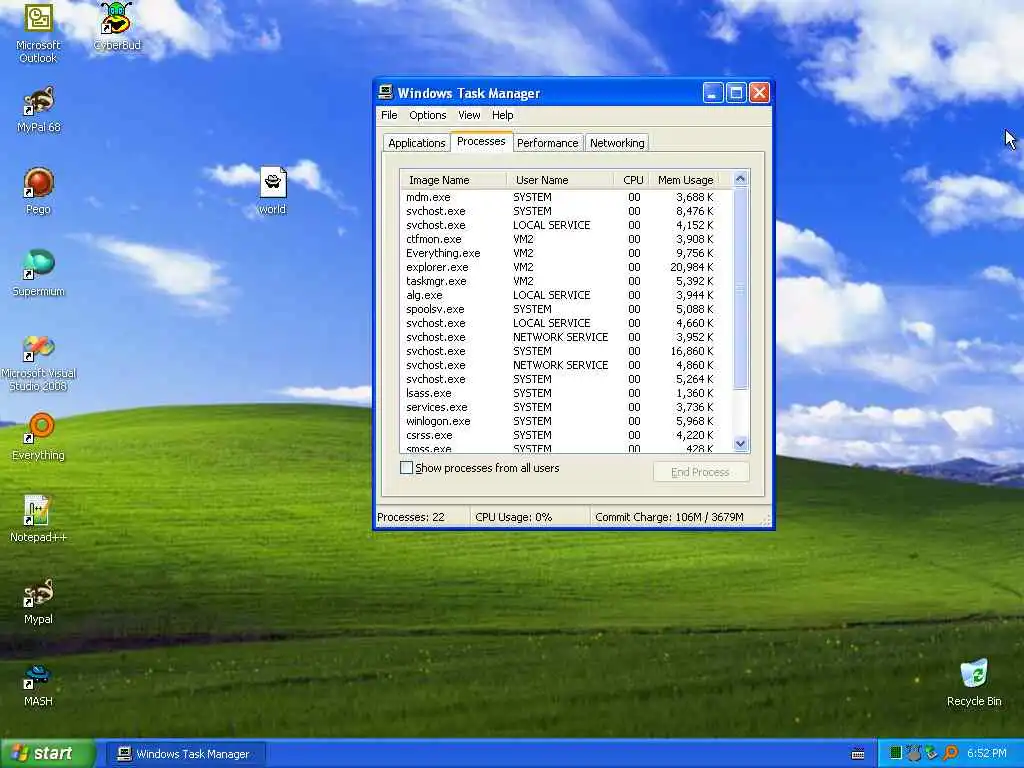Click the Task Manager title bar icon

click(386, 93)
